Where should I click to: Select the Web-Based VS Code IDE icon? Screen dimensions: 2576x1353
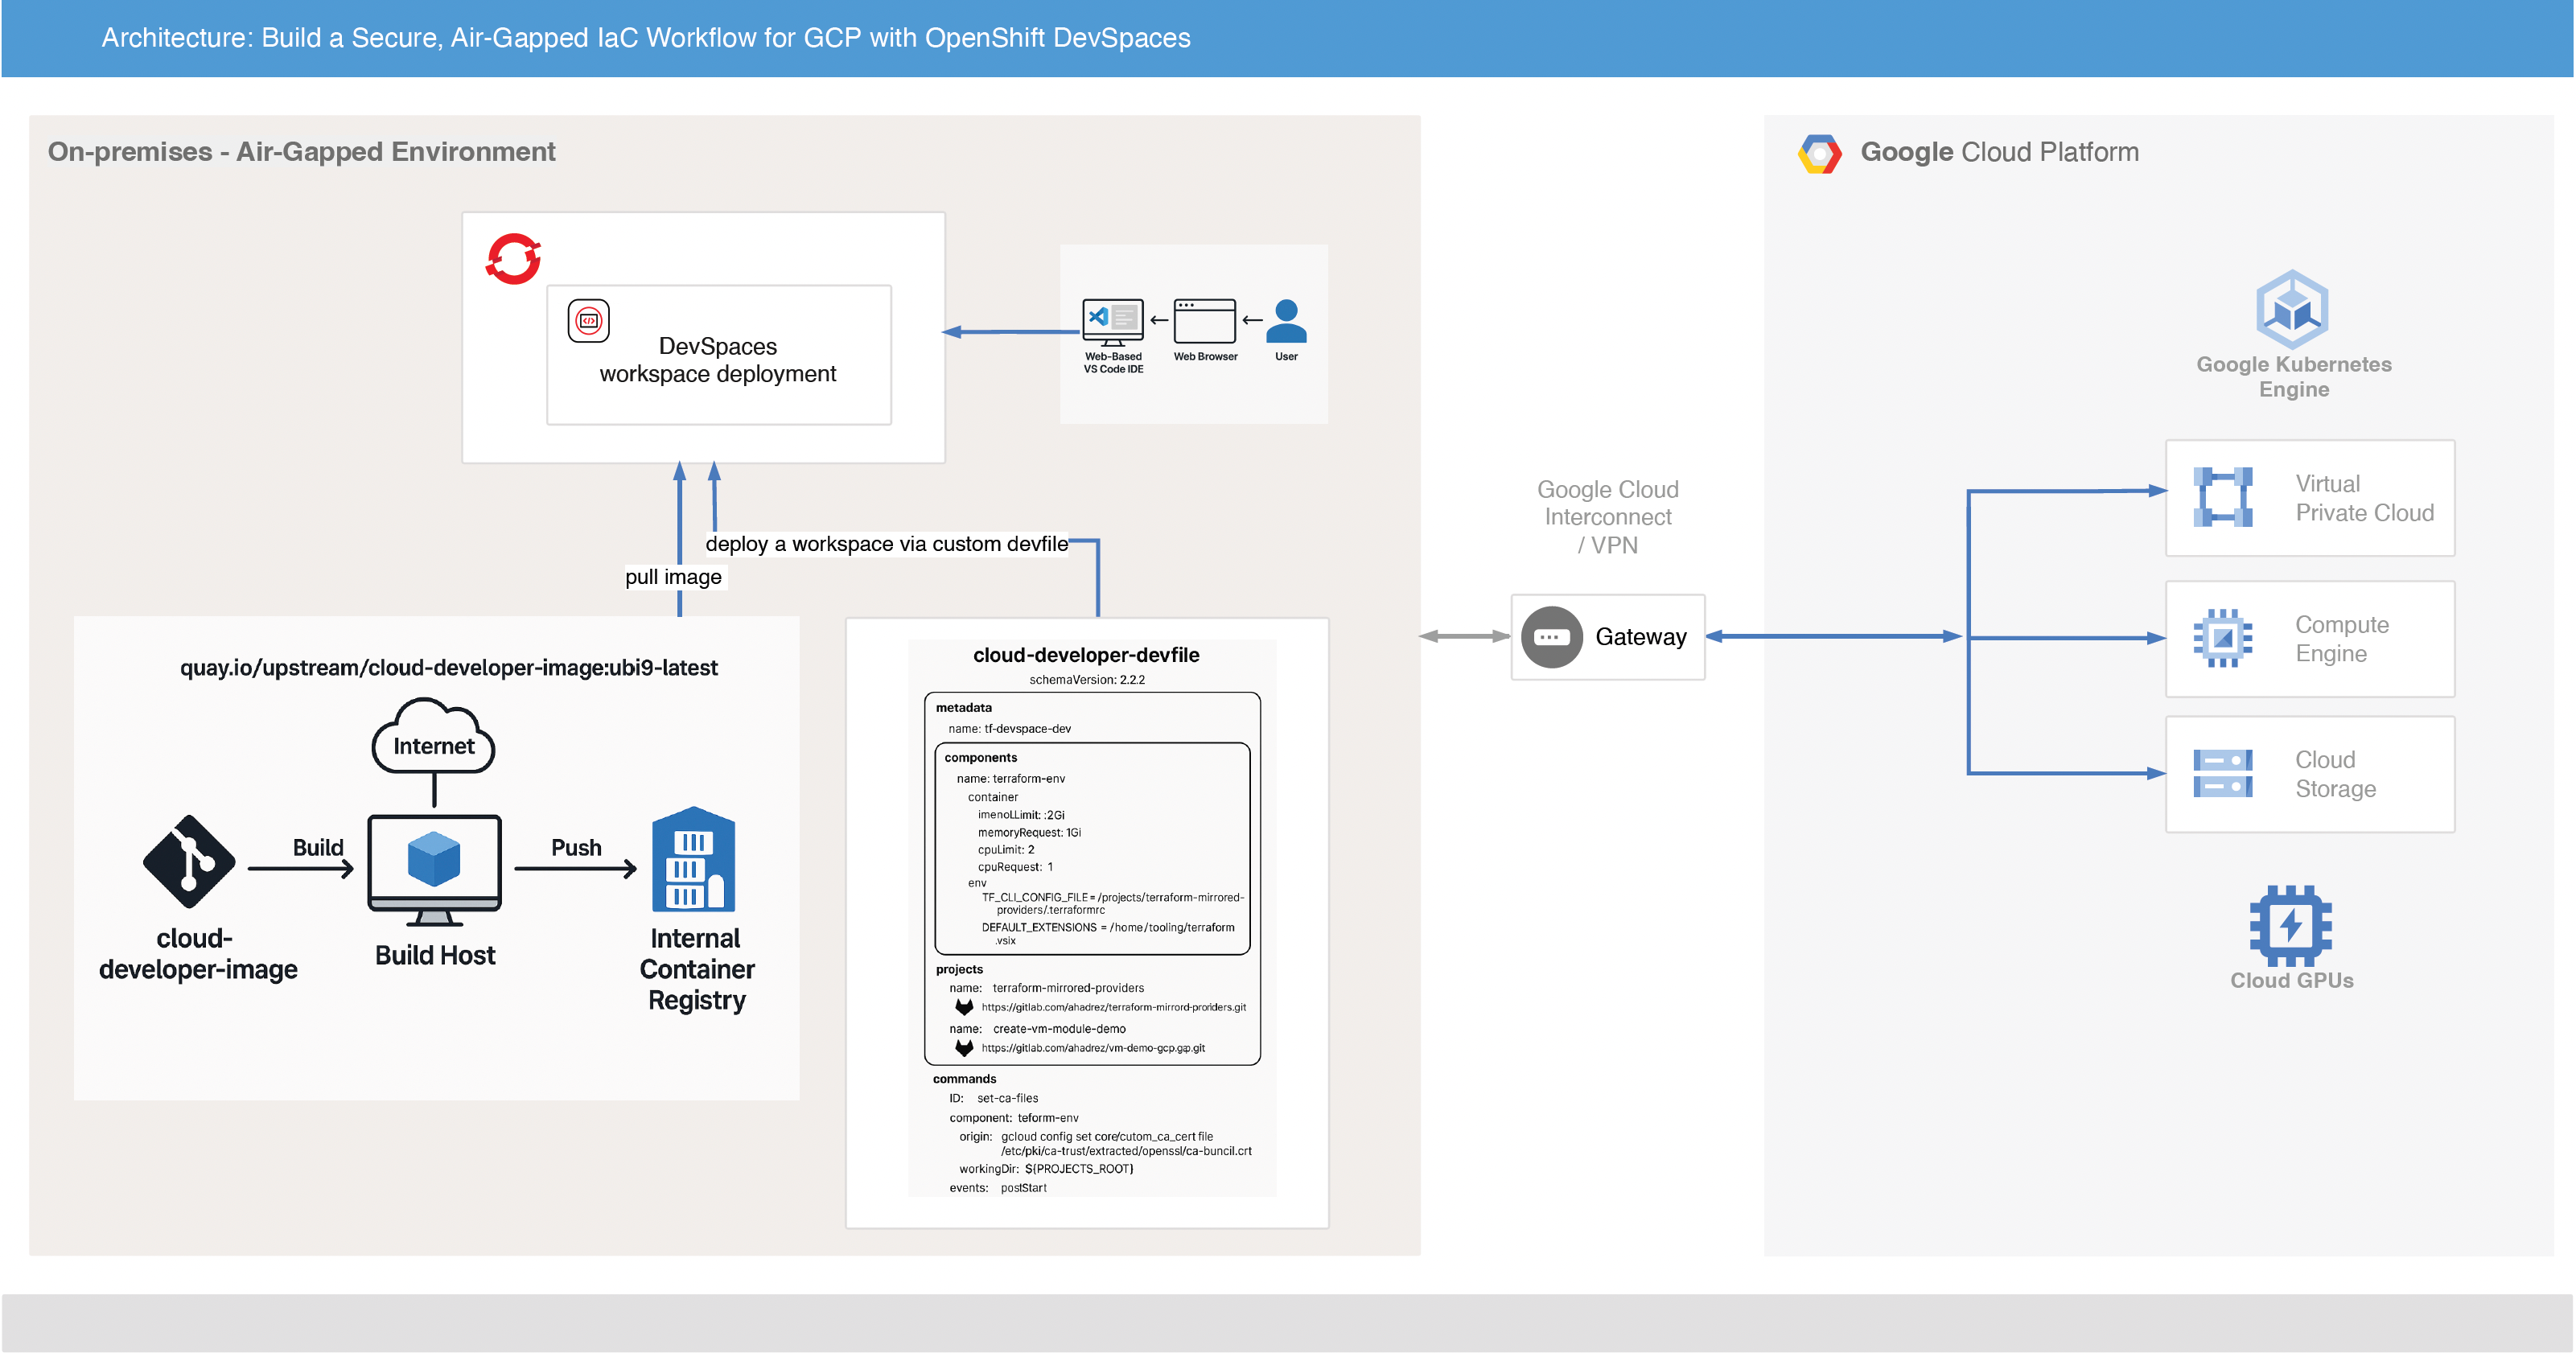pyautogui.click(x=1113, y=322)
